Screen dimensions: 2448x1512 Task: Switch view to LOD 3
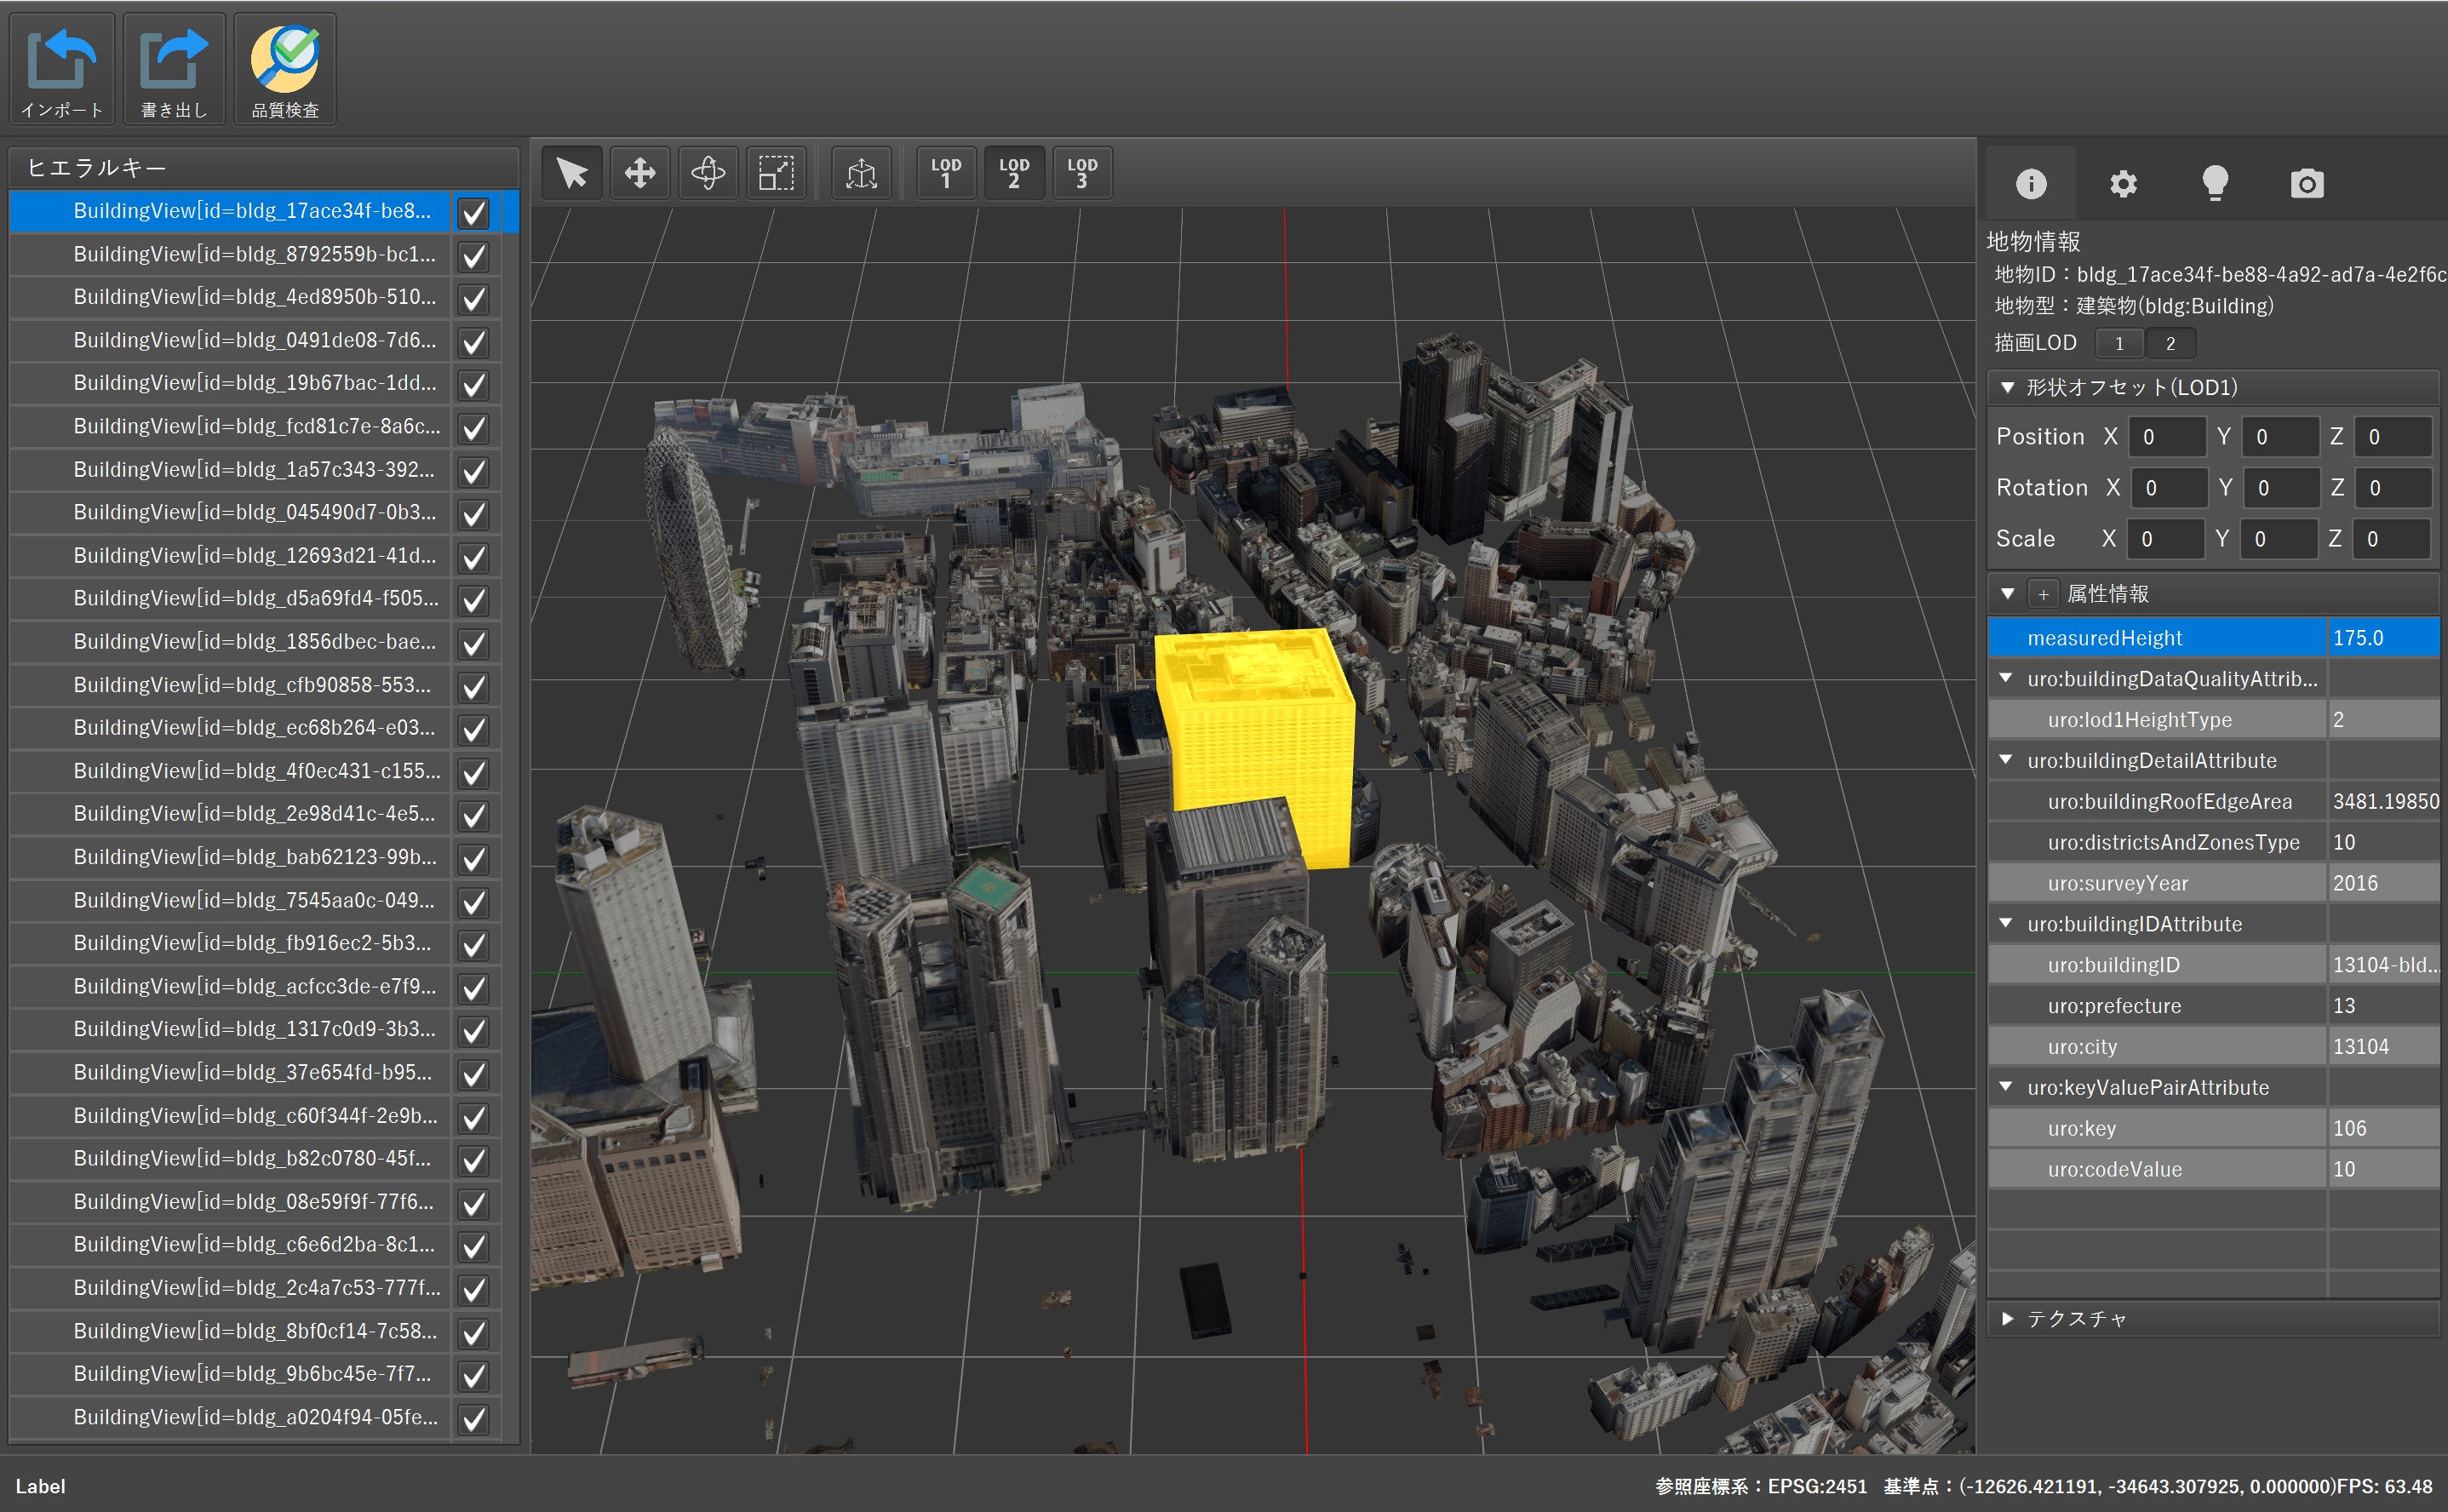coord(1082,173)
